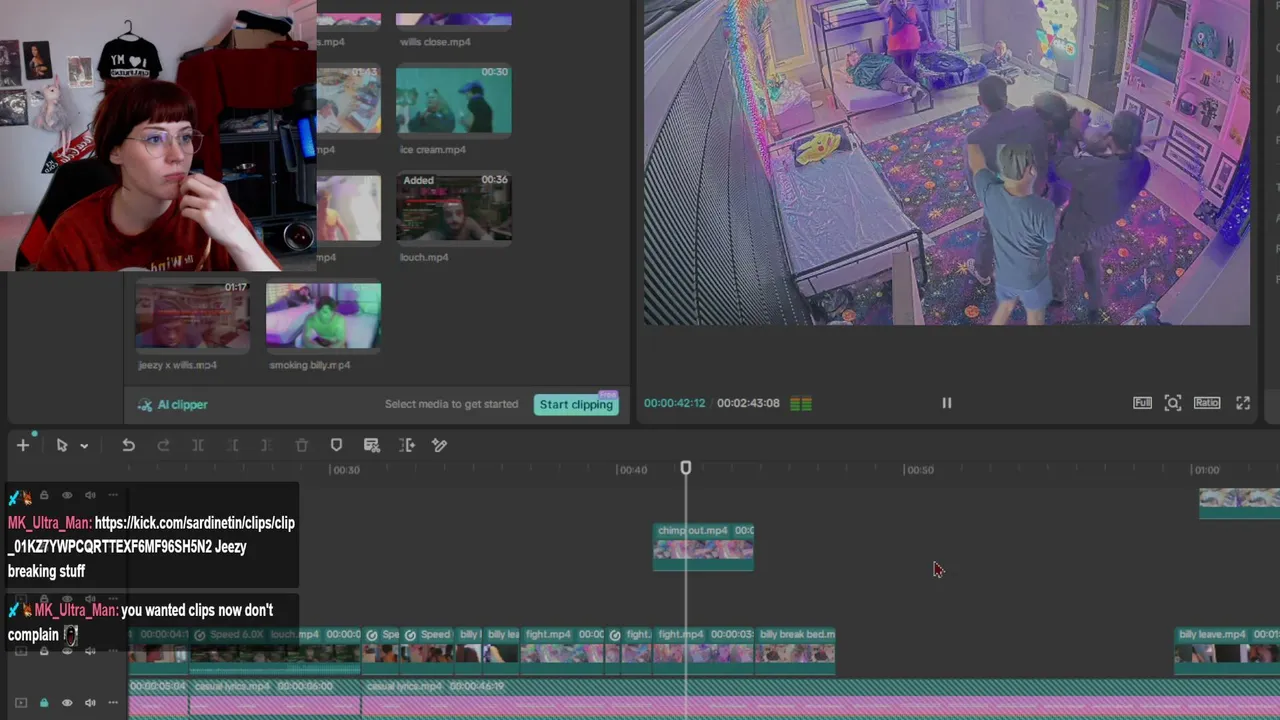The height and width of the screenshot is (720, 1280).
Task: Pause the preview playback
Action: tap(946, 403)
